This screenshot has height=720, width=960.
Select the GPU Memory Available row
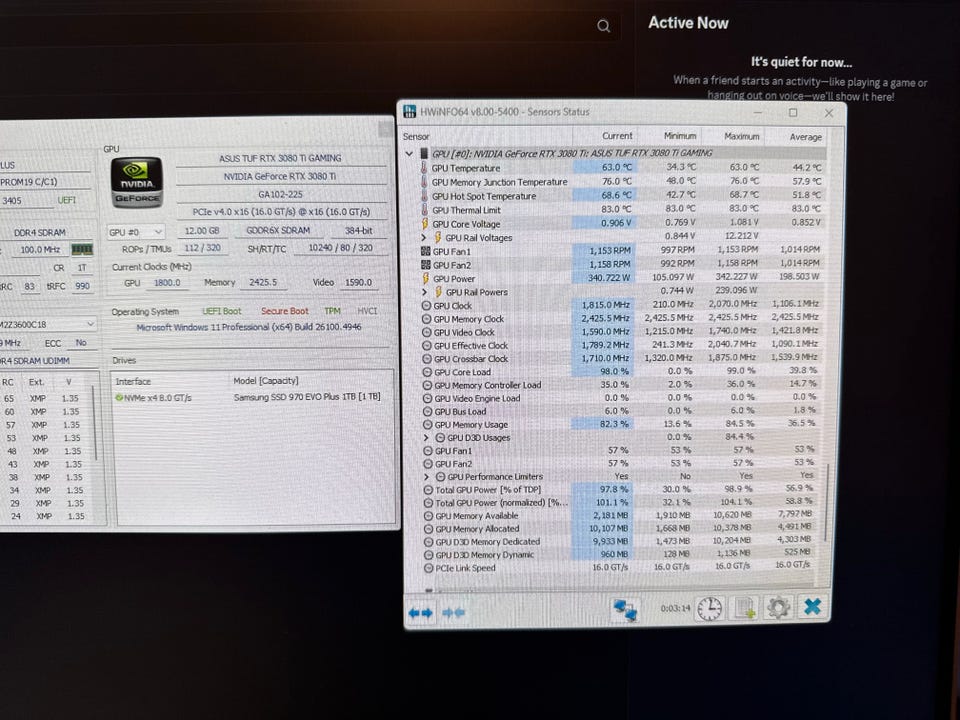click(620, 516)
